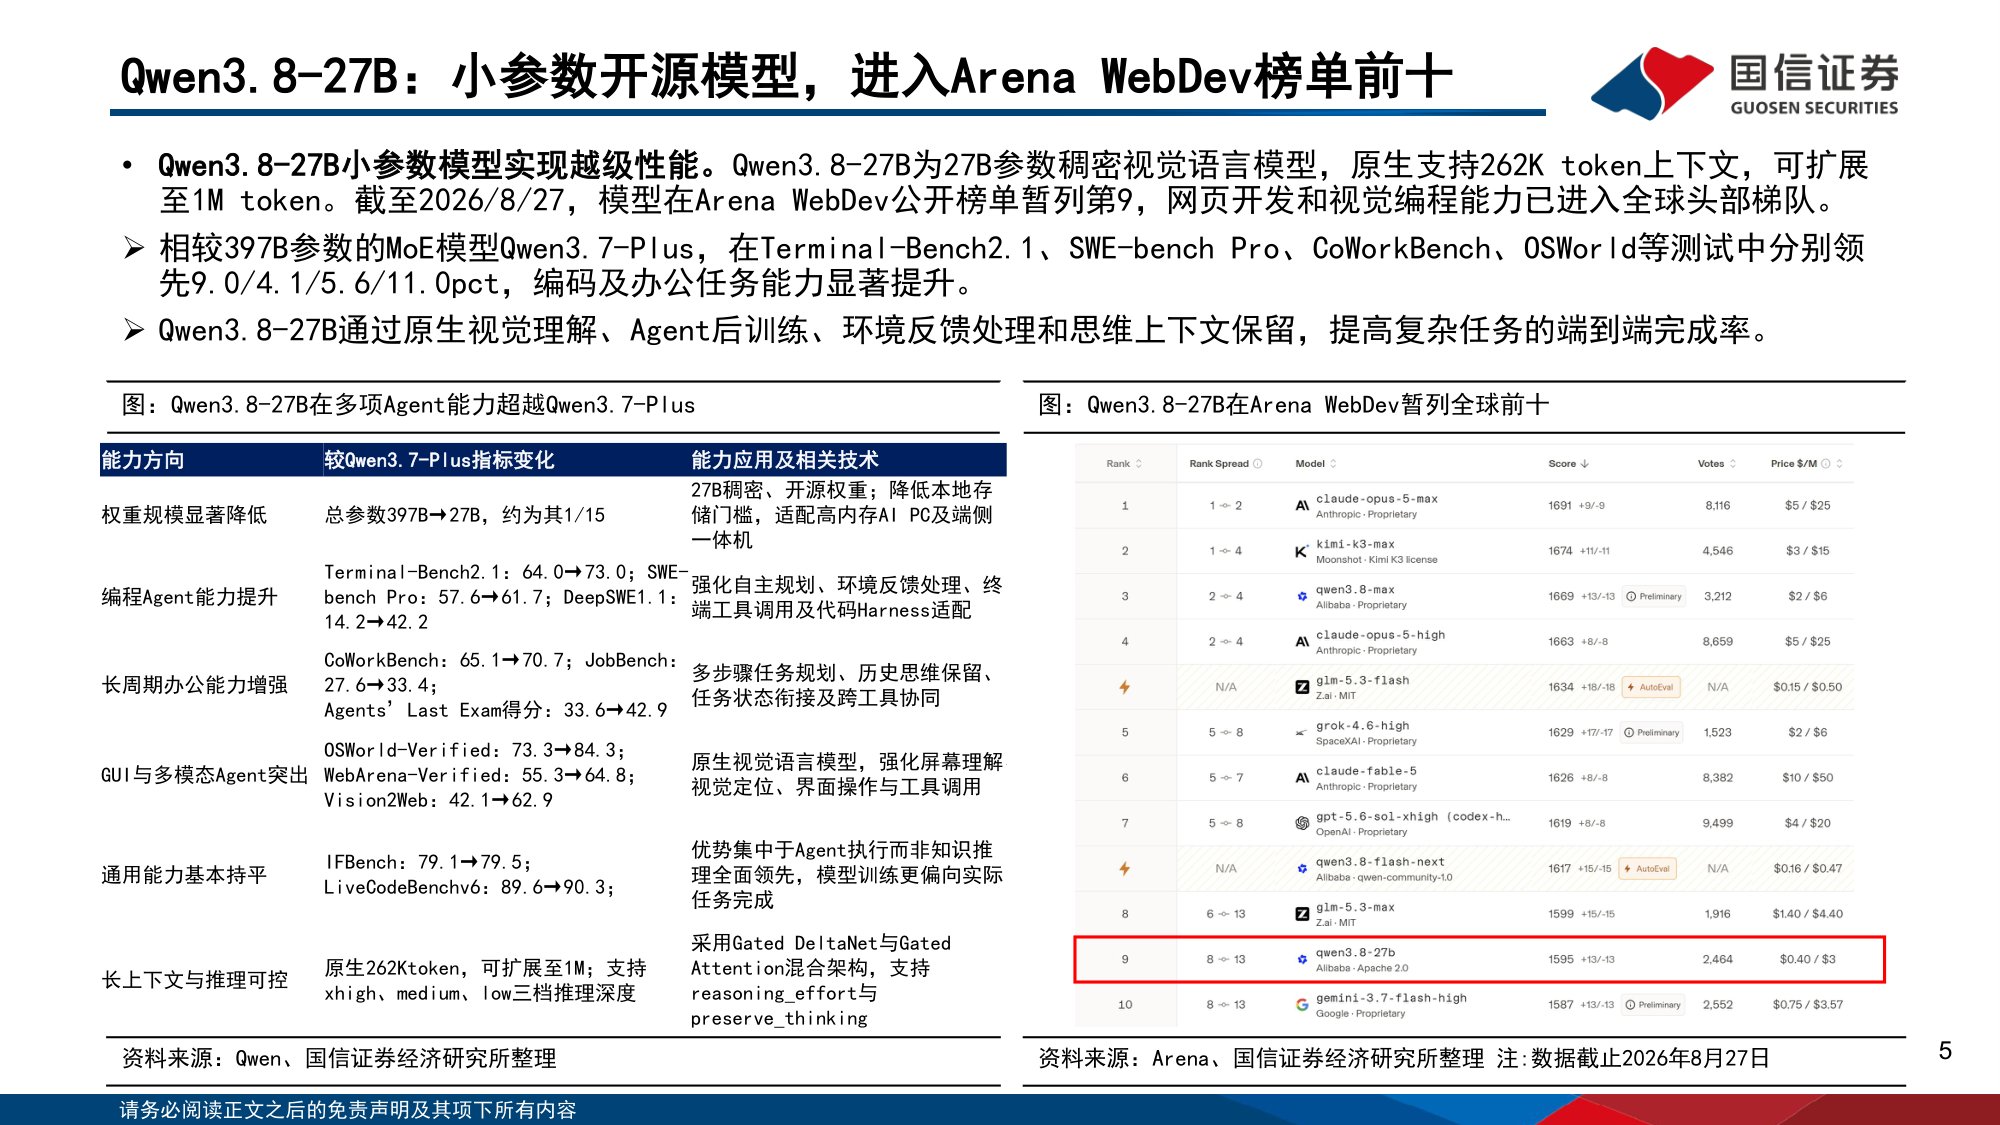Click the lightning rank icon in qwen3.8-flash-next row
Screen dimensions: 2000x1125
pos(1125,869)
